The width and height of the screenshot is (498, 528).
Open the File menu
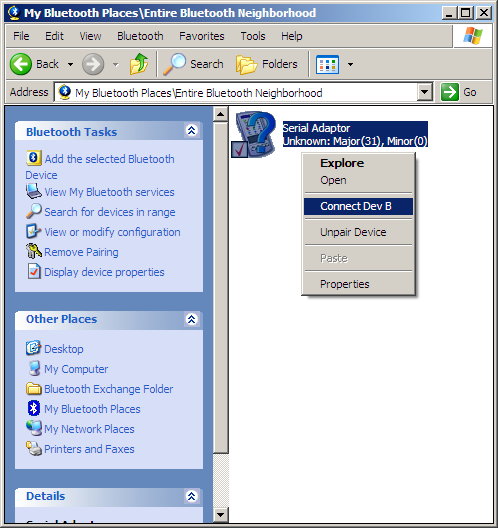click(21, 36)
